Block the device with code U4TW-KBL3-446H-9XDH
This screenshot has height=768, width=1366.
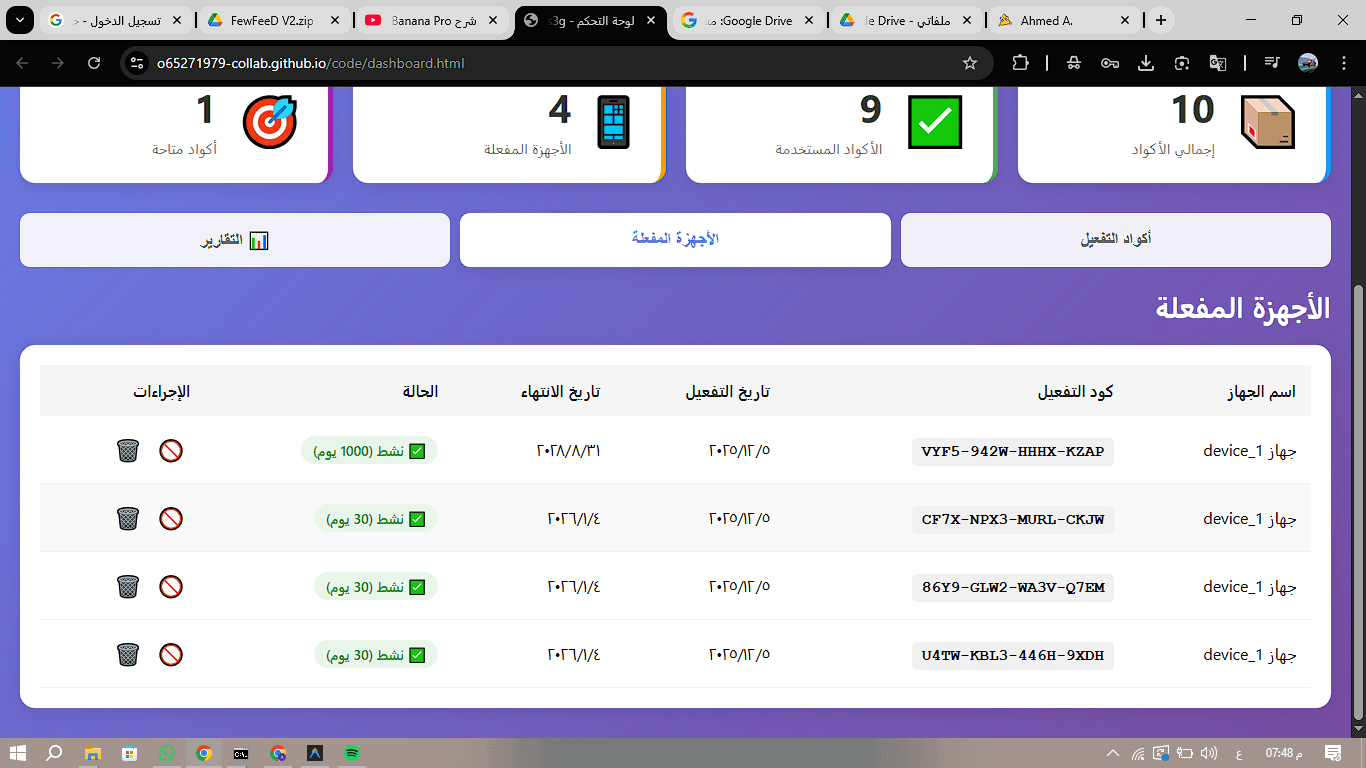[x=171, y=655]
